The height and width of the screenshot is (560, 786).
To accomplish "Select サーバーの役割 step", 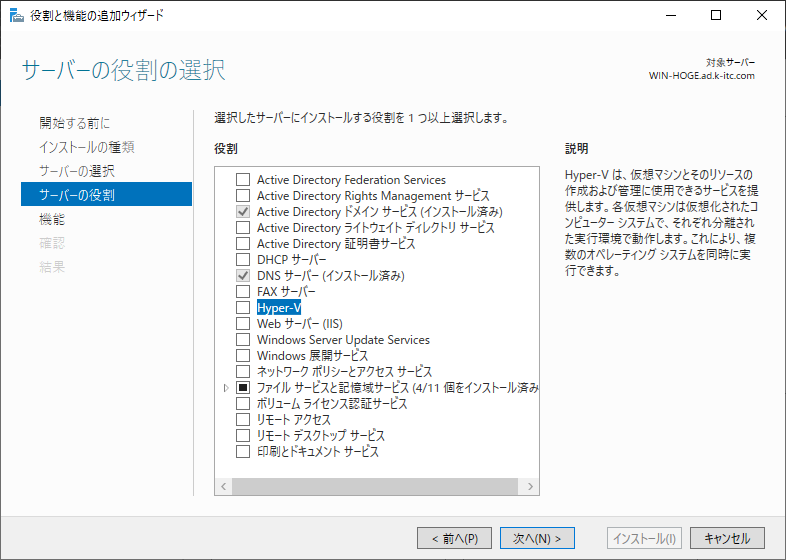I will pyautogui.click(x=106, y=195).
